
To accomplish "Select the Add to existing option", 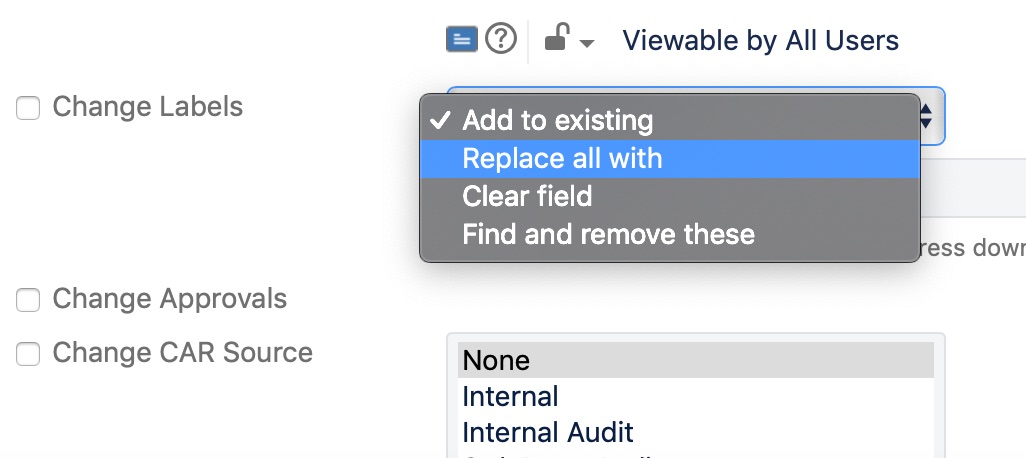I will [557, 122].
